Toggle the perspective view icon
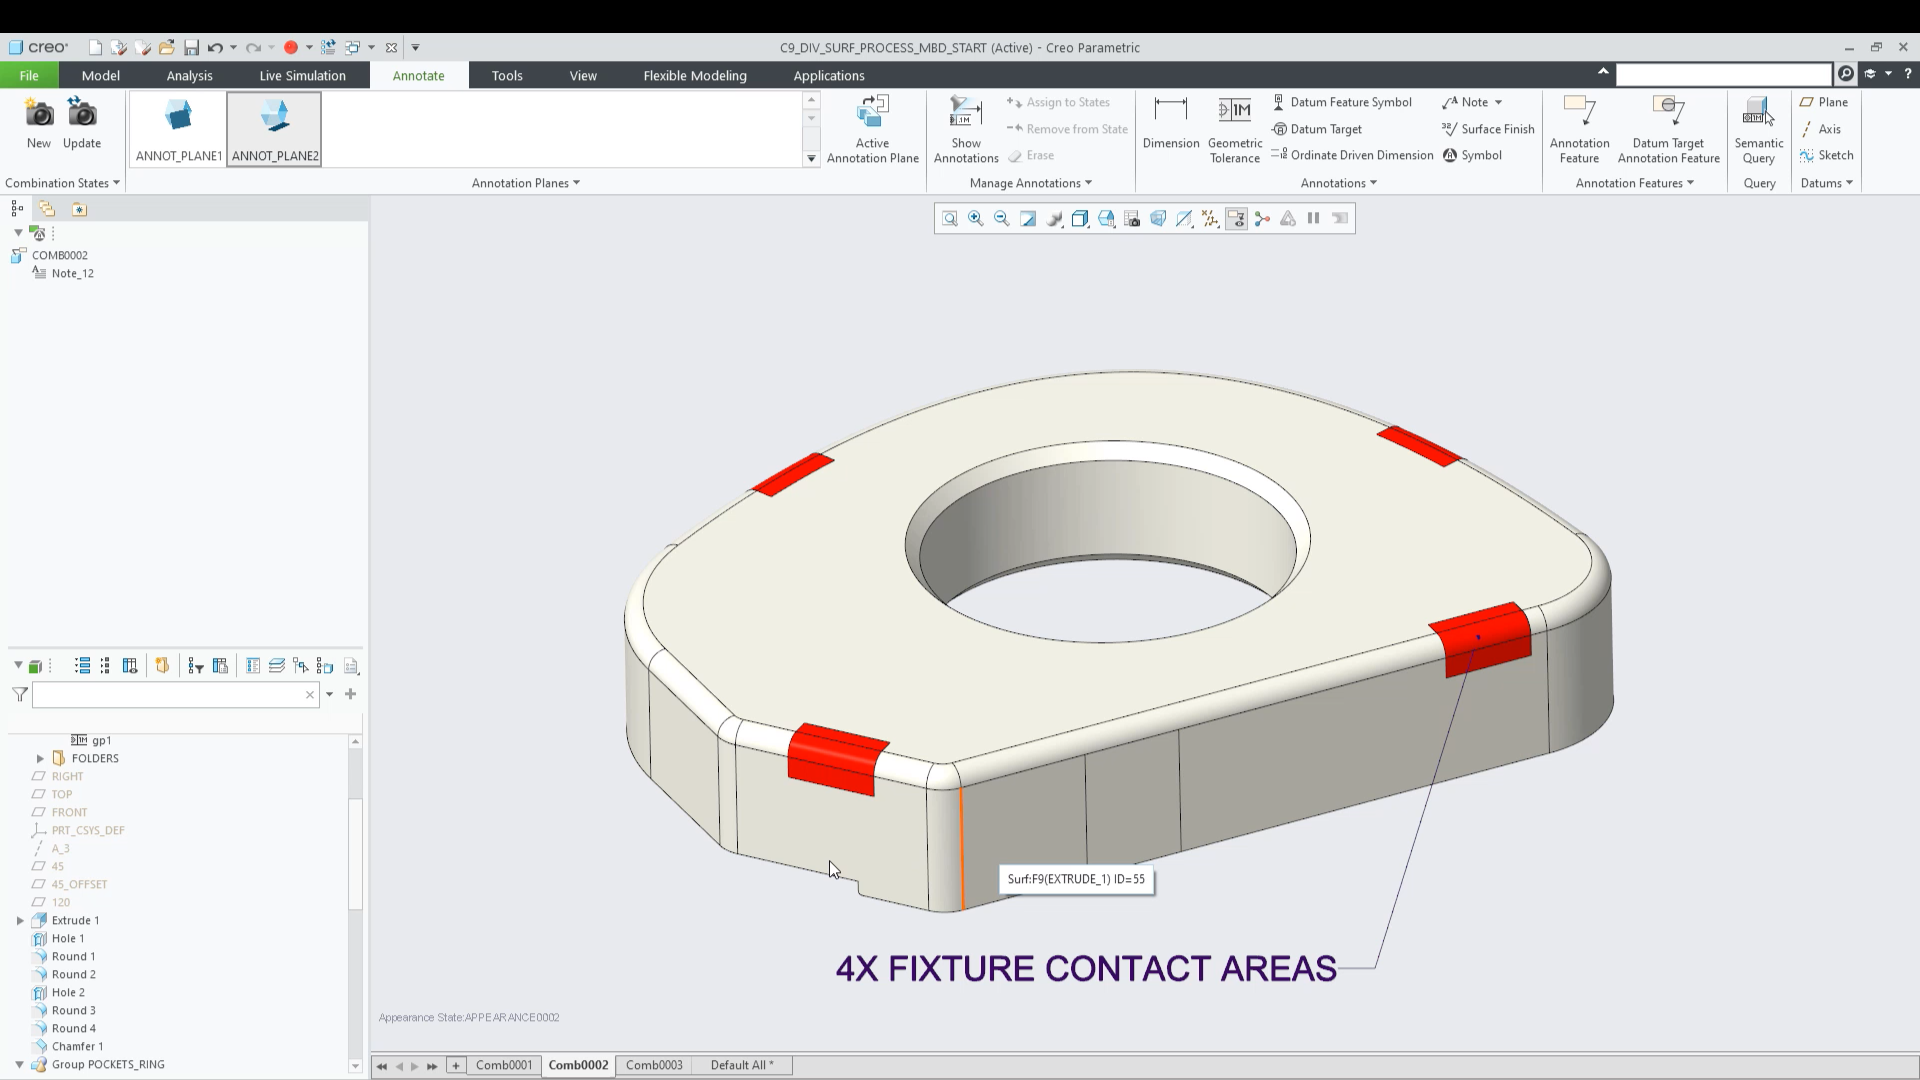1920x1080 pixels. [x=1158, y=218]
